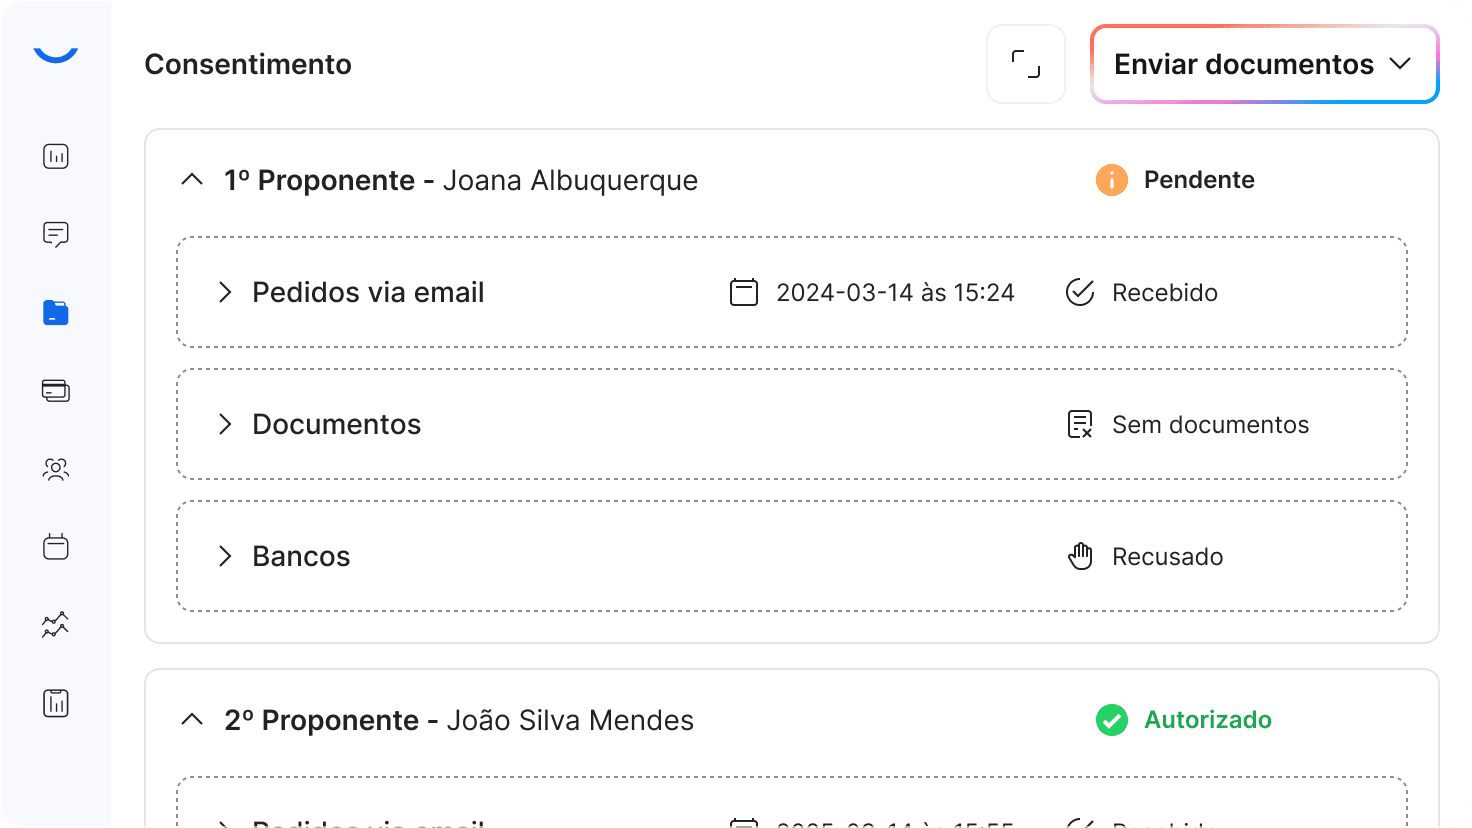Expand the Documentos row
Screen dimensions: 1472x828
[225, 424]
